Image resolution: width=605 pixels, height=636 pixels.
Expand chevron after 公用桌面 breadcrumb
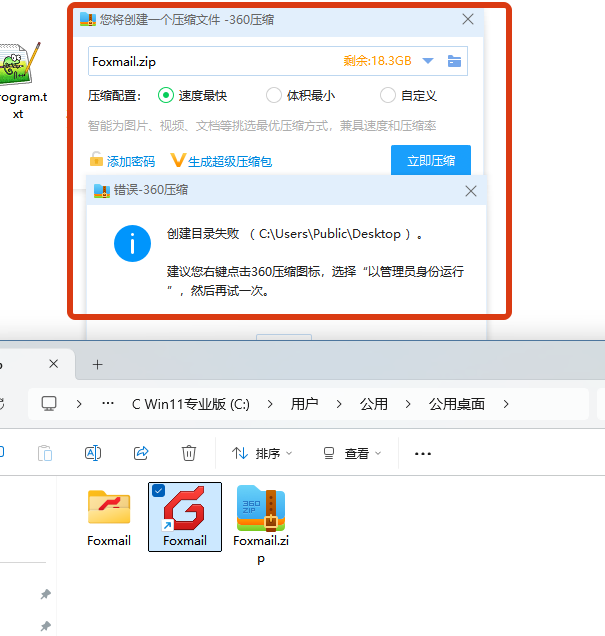point(506,404)
